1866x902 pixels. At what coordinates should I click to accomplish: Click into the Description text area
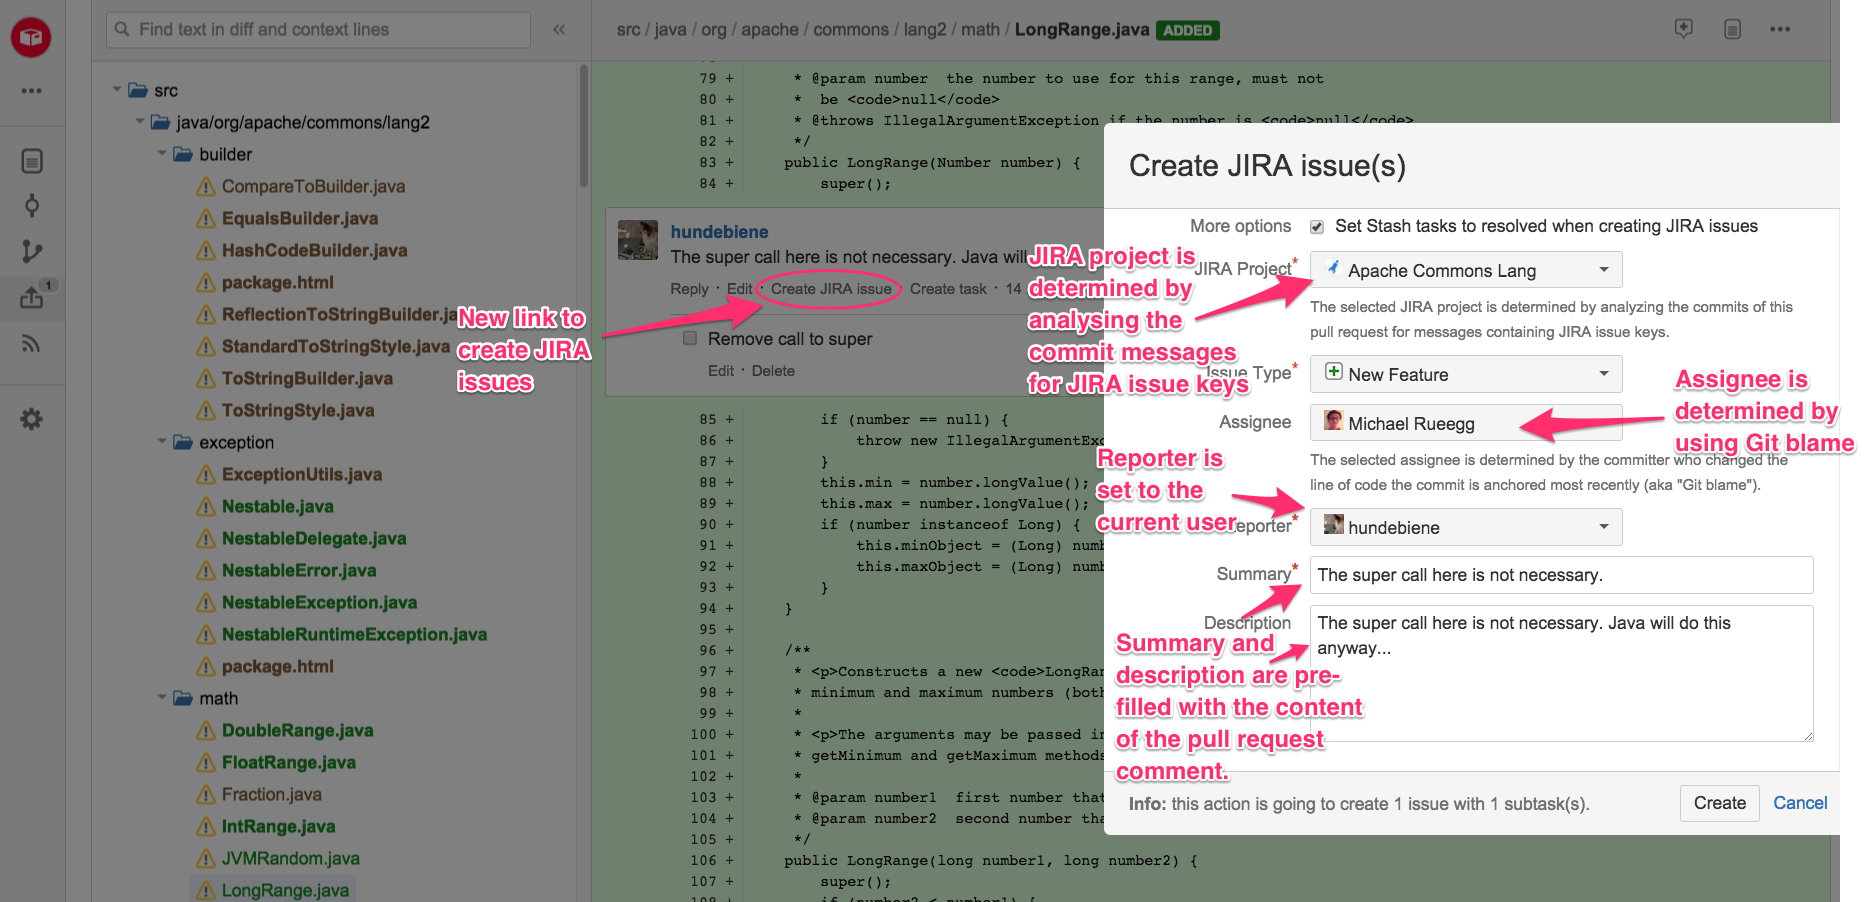tap(1561, 673)
